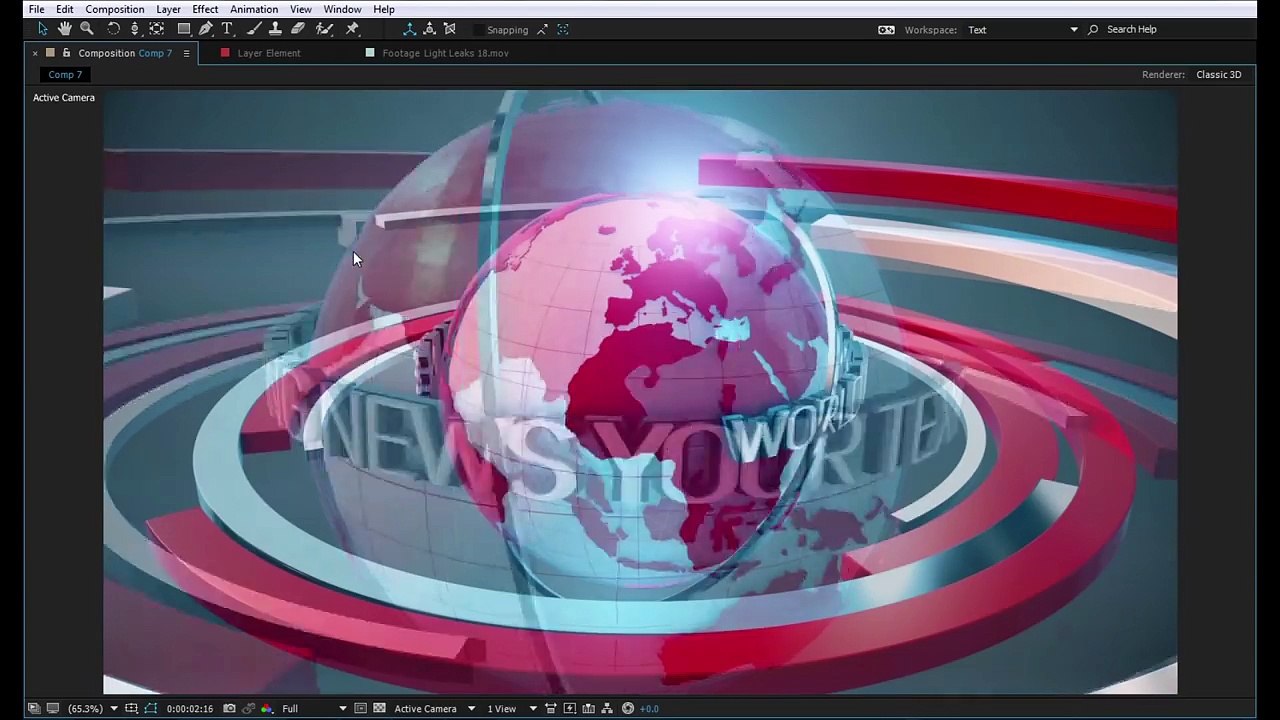Screen dimensions: 1280x720
Task: Toggle the viewer lock icon
Action: click(66, 53)
